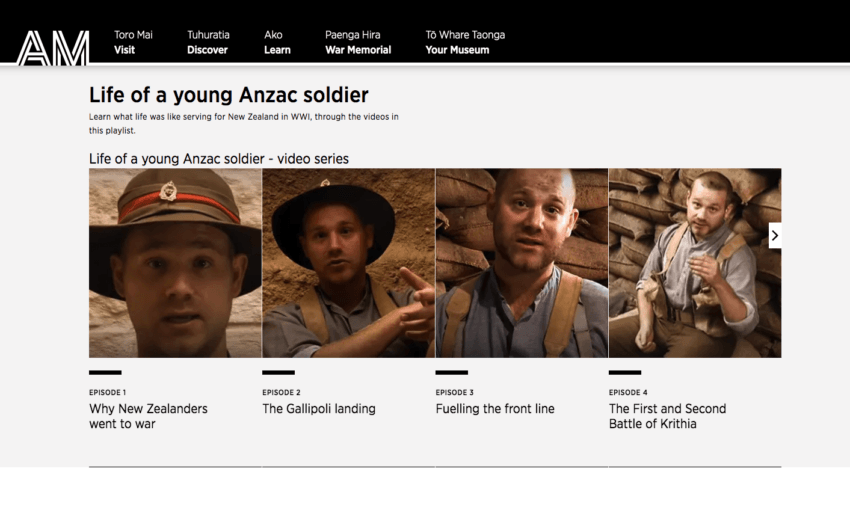Viewport: 850px width, 513px height.
Task: Advance the video carousel with next arrow
Action: pos(774,236)
